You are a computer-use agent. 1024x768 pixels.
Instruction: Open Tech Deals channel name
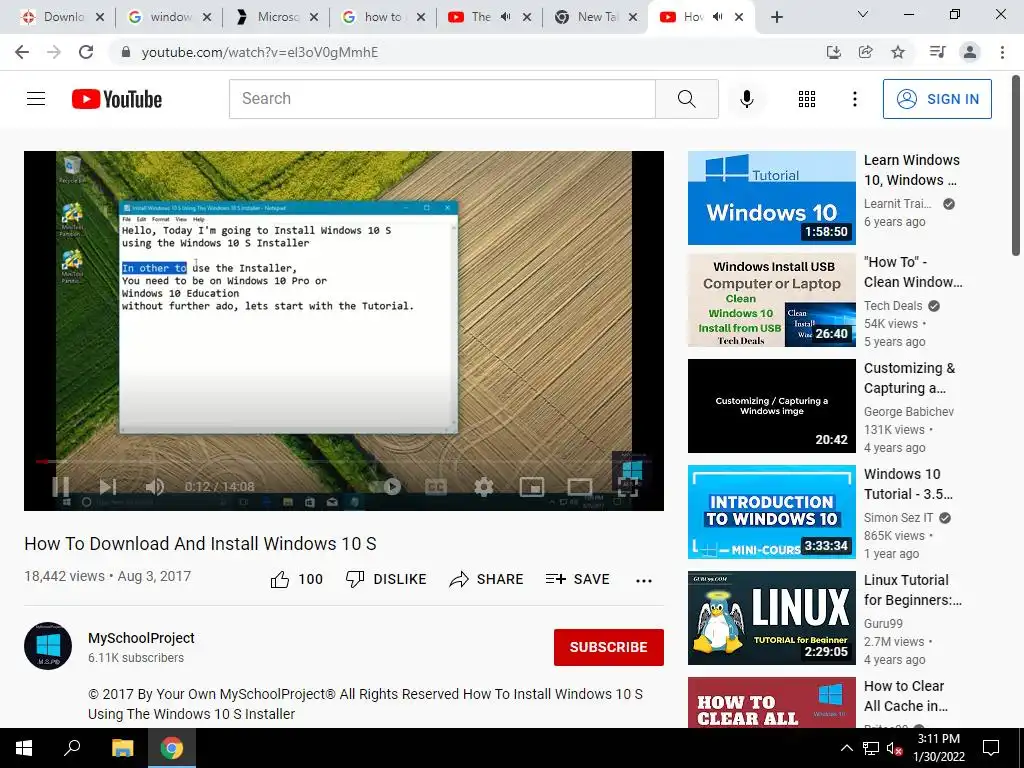pos(893,306)
